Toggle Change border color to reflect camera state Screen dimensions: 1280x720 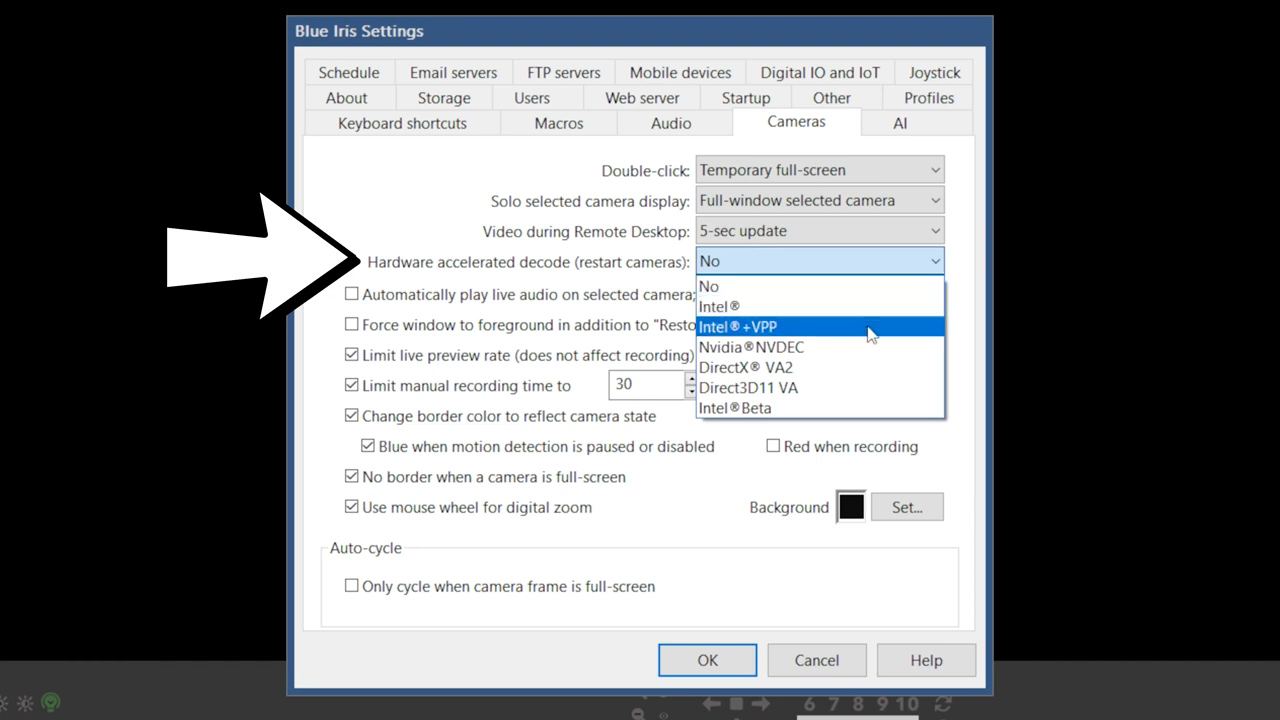(352, 415)
